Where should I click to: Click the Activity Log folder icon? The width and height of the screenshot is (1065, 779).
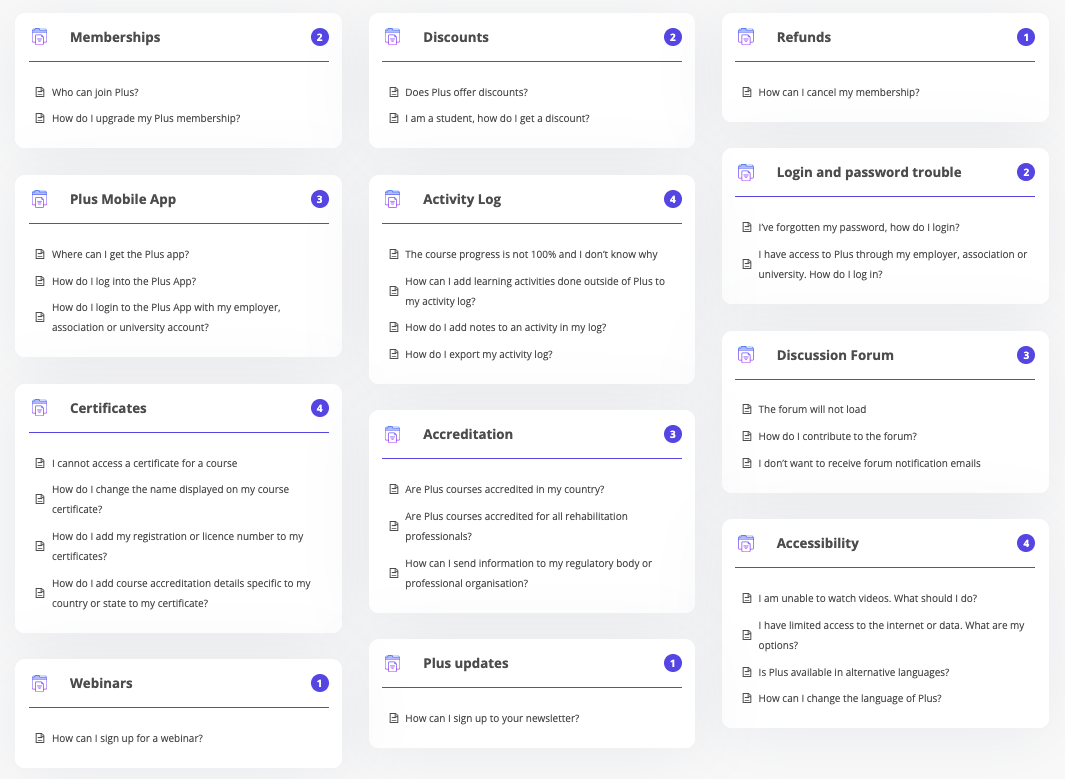(x=393, y=199)
